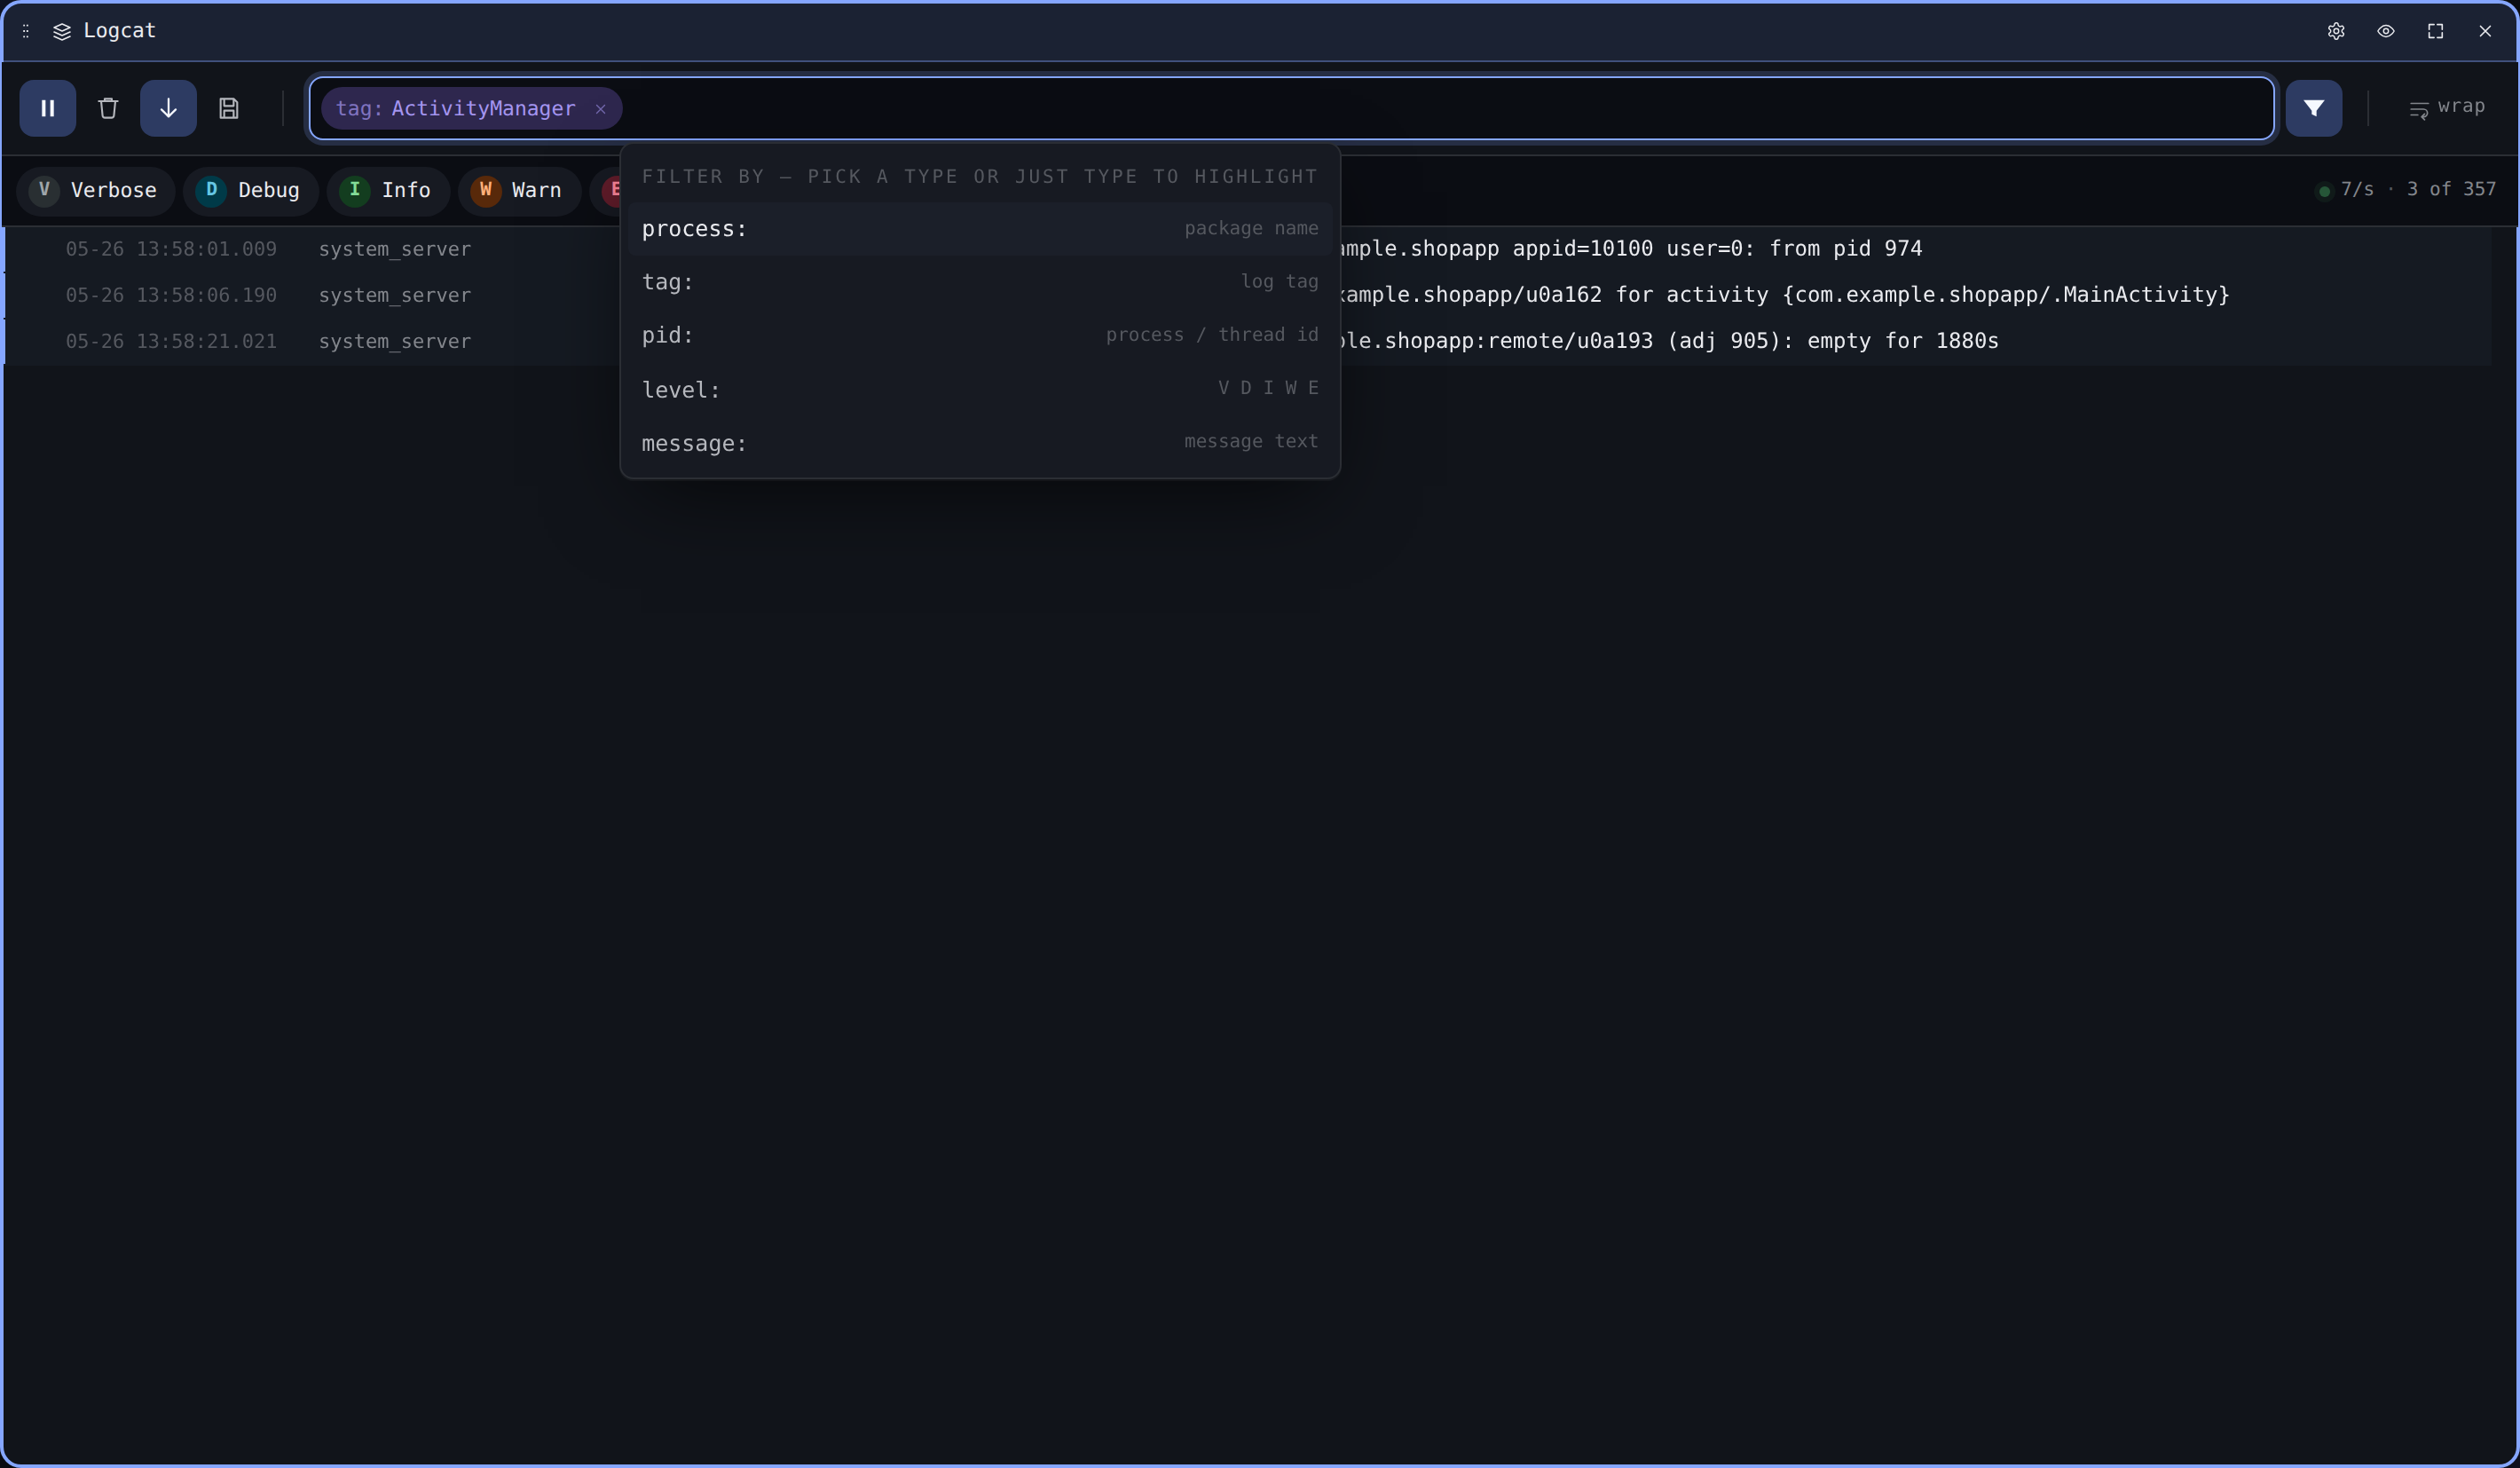Select log row at 13:58:21.021
Image resolution: width=2520 pixels, height=1468 pixels.
click(1248, 341)
